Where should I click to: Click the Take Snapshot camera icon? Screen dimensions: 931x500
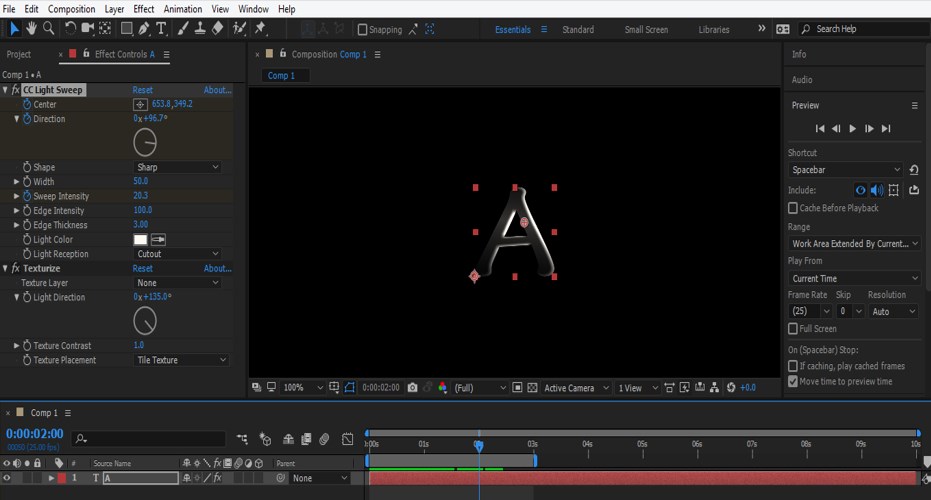(x=412, y=388)
